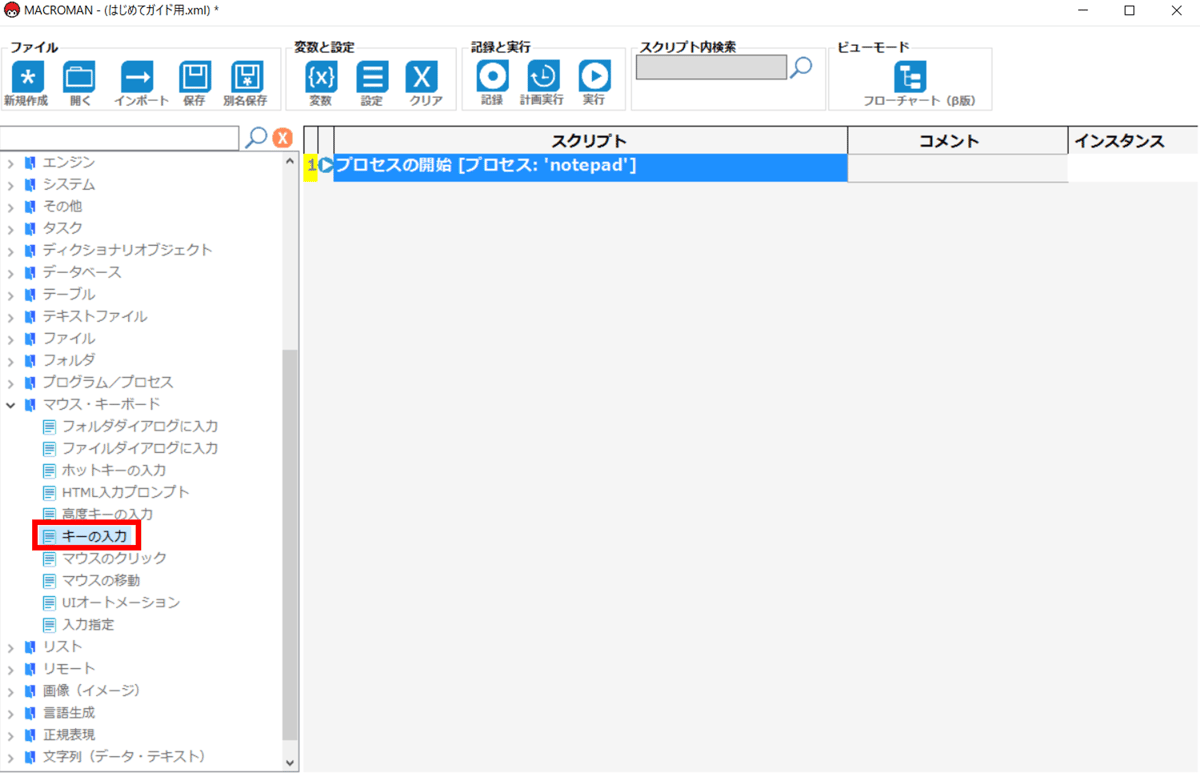The width and height of the screenshot is (1200, 773).
Task: Expand the 正規表現 tree node
Action: (x=11, y=735)
